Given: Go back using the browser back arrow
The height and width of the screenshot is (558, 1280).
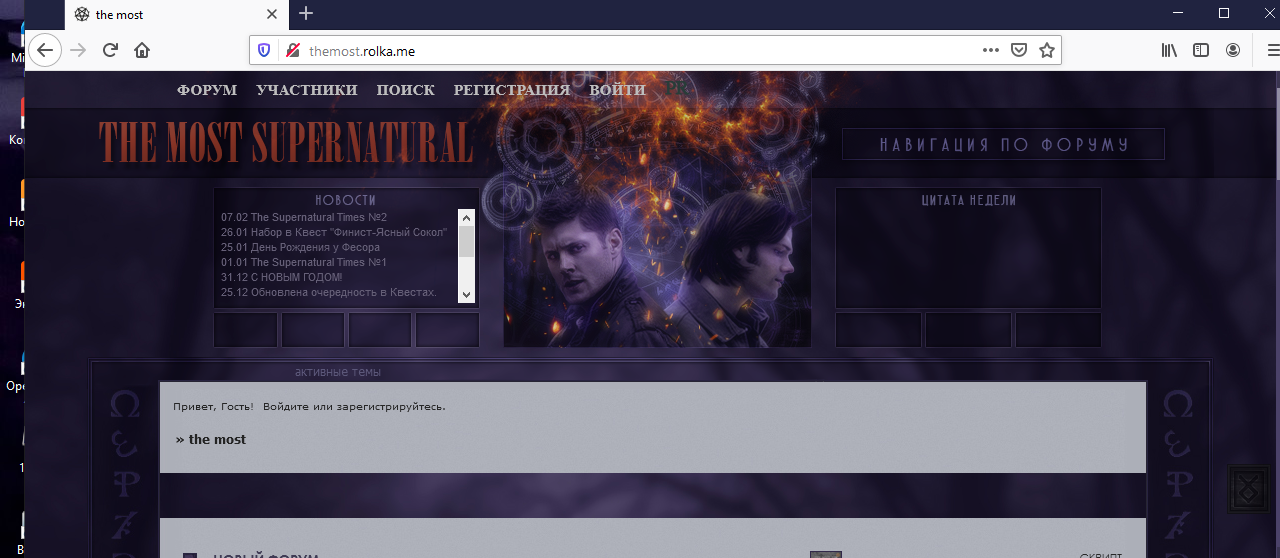Looking at the screenshot, I should pyautogui.click(x=44, y=50).
